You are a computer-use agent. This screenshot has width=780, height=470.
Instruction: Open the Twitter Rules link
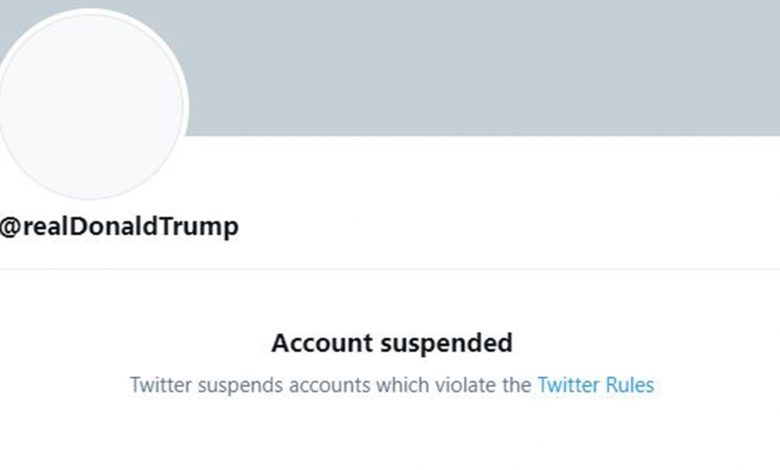595,385
